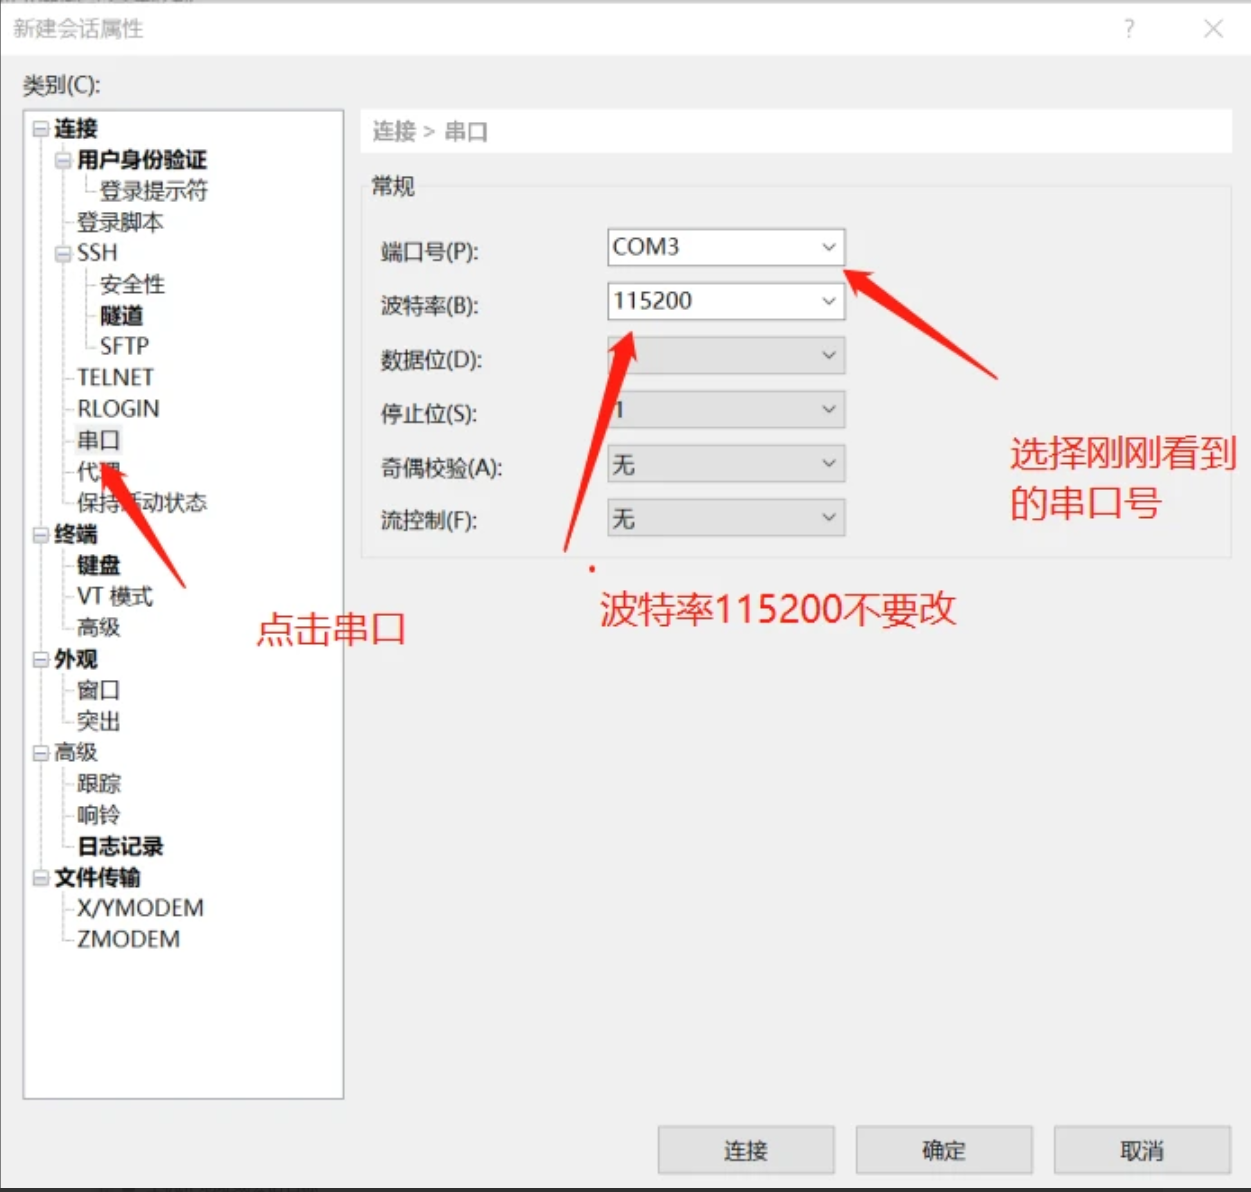Collapse the 用户身份验证 tree node
The image size is (1251, 1192).
coord(63,160)
